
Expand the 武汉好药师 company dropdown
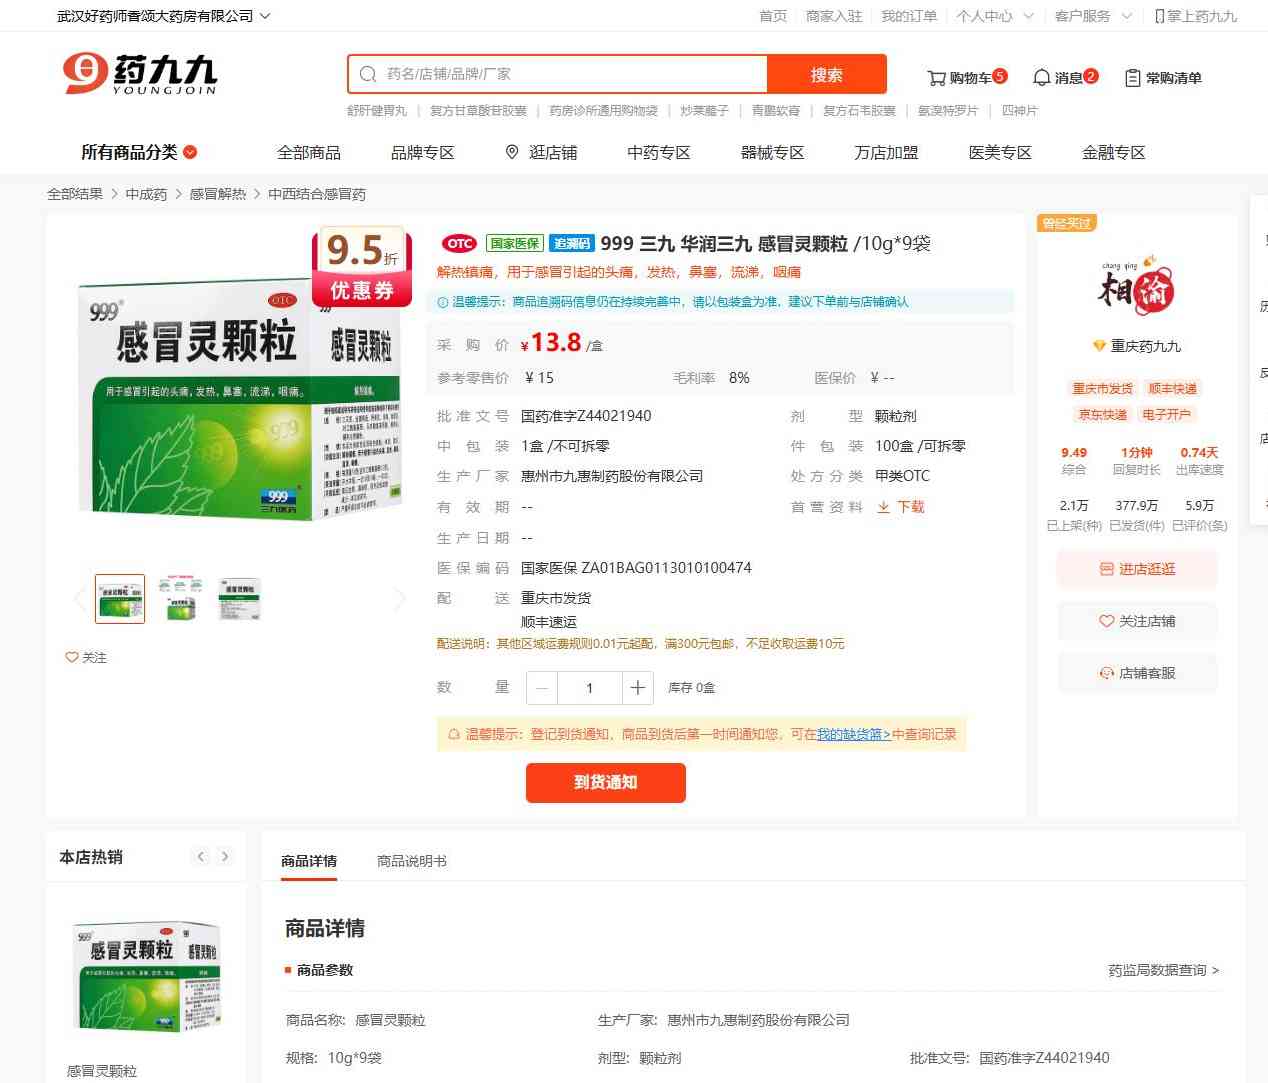(264, 16)
